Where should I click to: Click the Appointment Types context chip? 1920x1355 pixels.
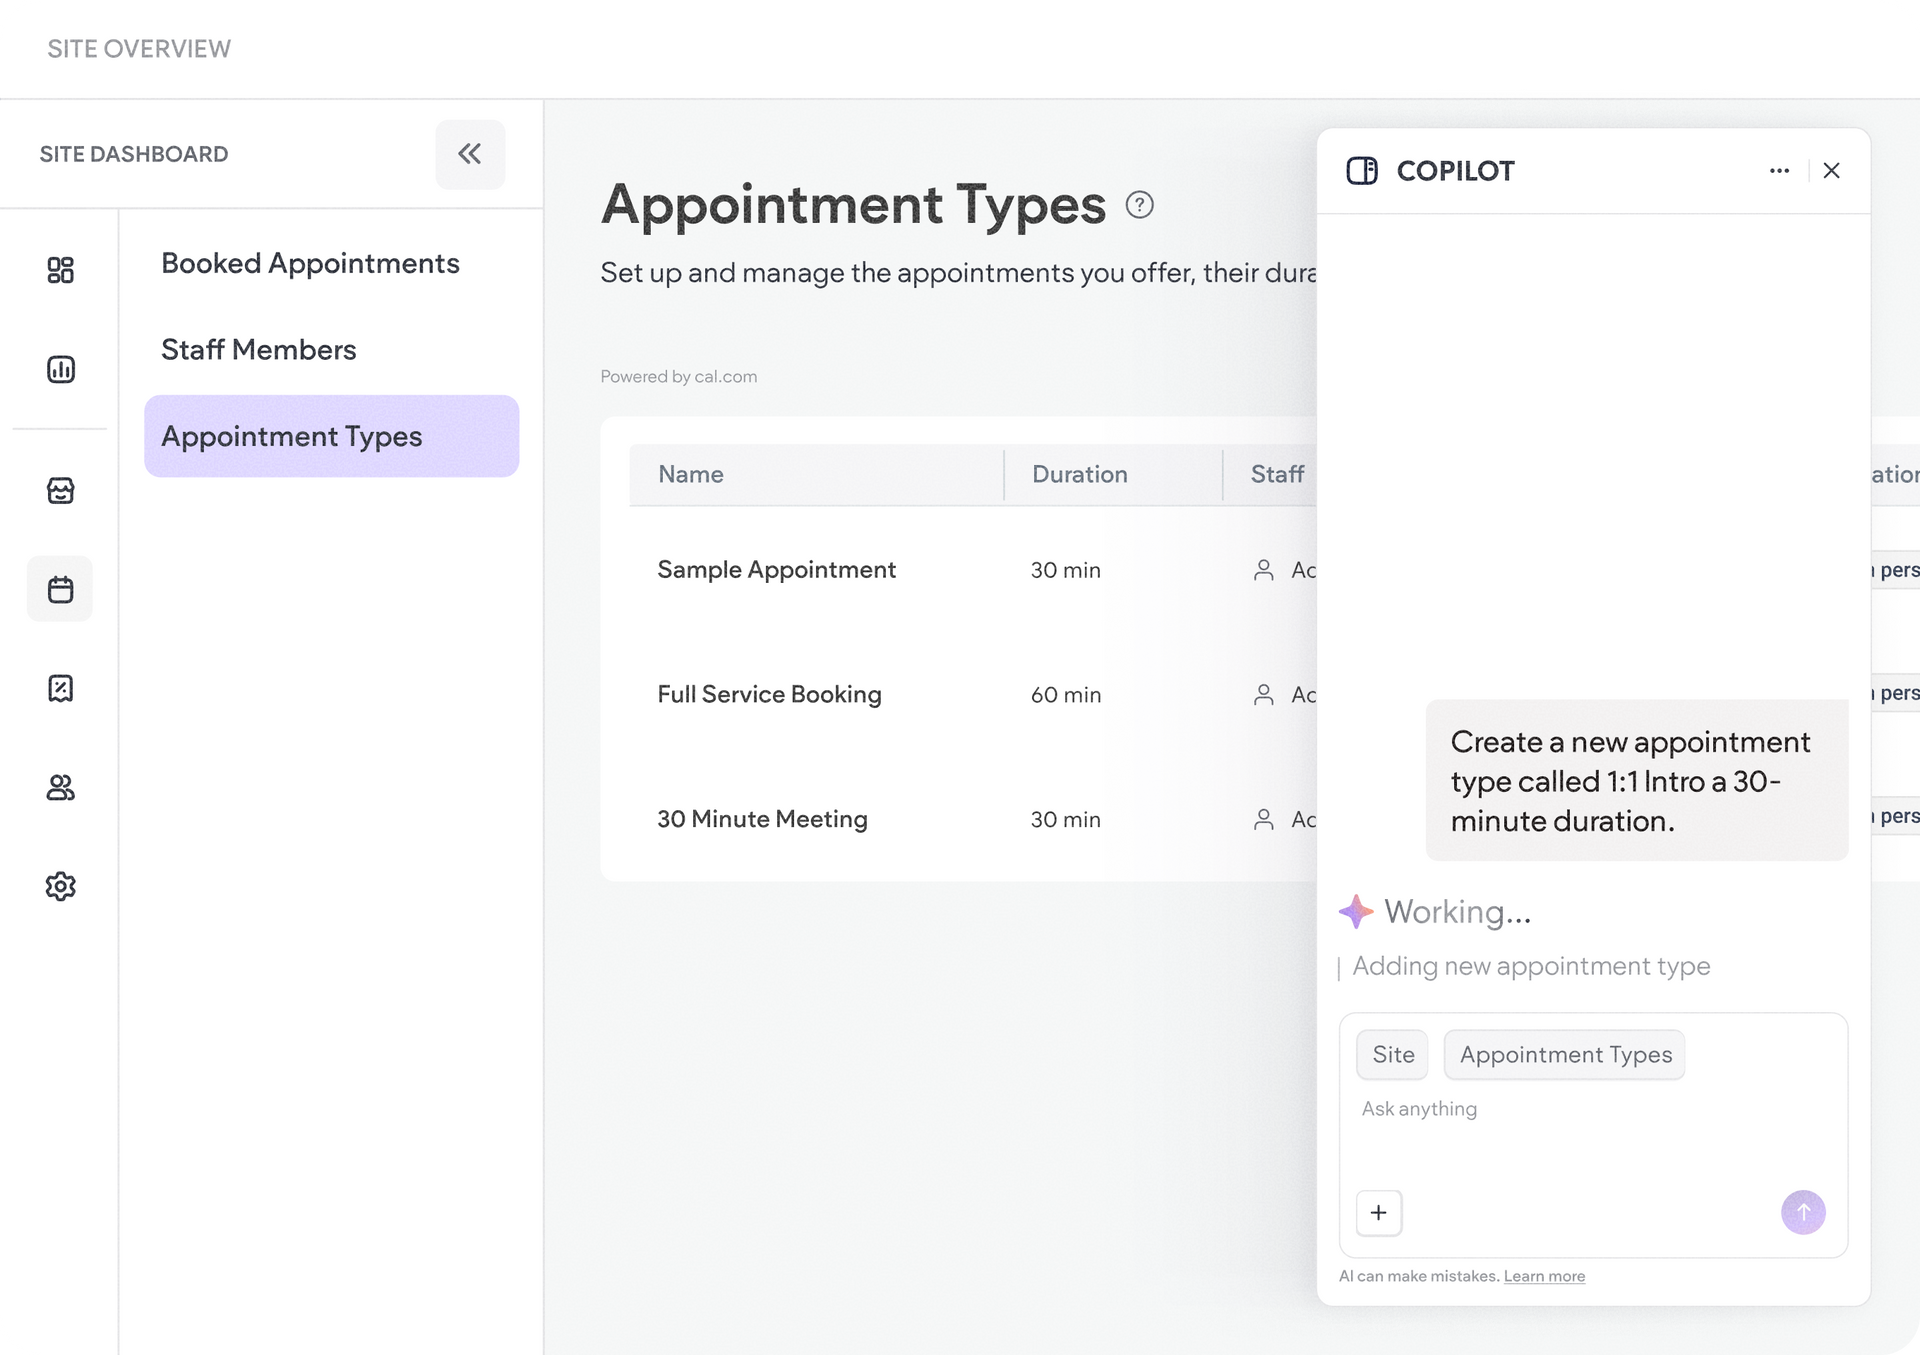1565,1055
